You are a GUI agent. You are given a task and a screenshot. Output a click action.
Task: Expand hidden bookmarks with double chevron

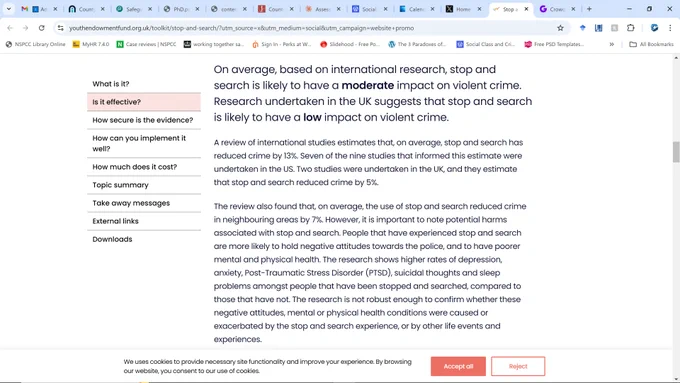click(611, 44)
